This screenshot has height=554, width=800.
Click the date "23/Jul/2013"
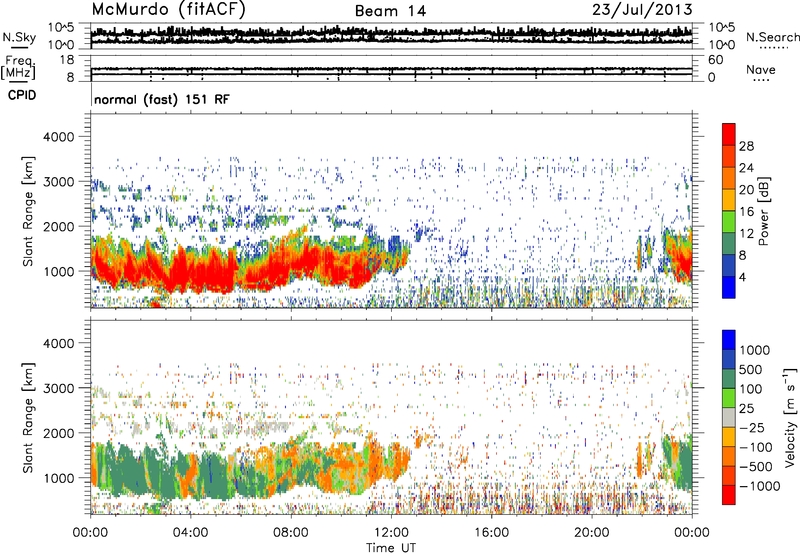tap(642, 10)
